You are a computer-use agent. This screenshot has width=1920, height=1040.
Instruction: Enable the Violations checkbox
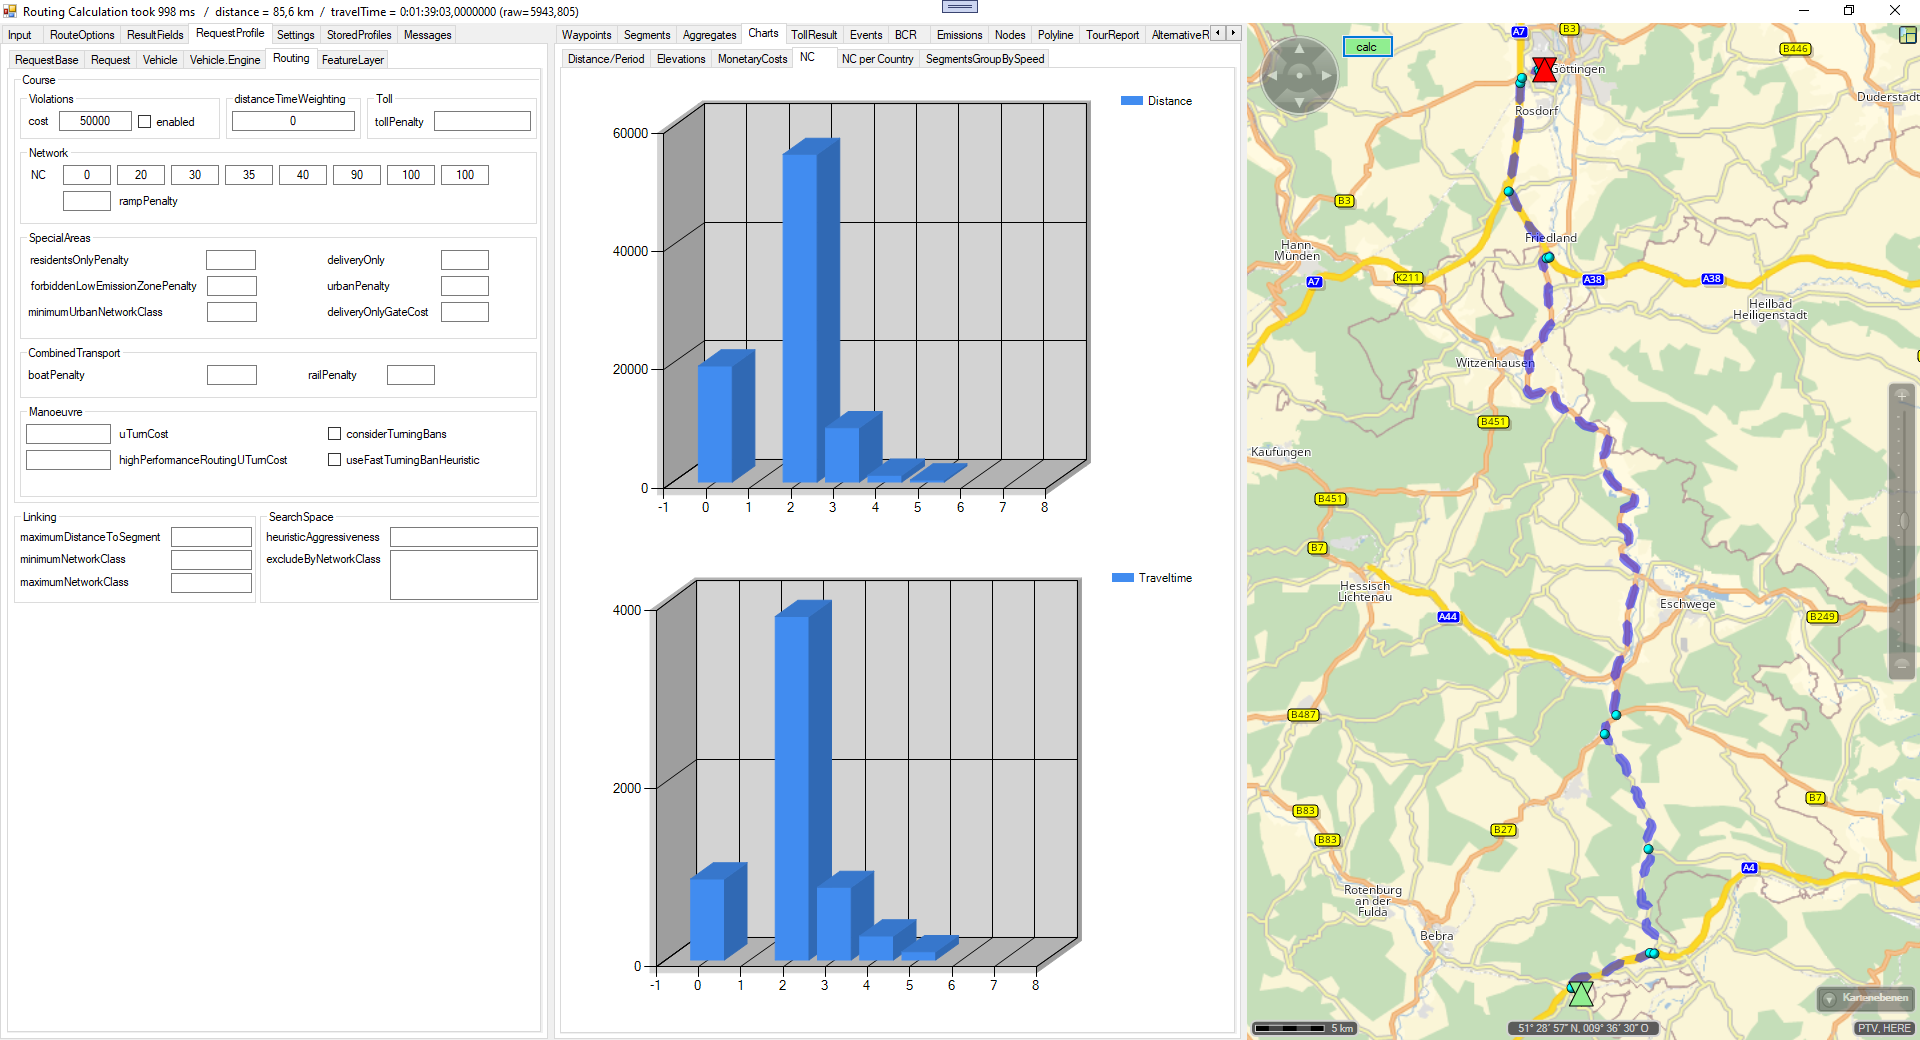click(x=145, y=122)
